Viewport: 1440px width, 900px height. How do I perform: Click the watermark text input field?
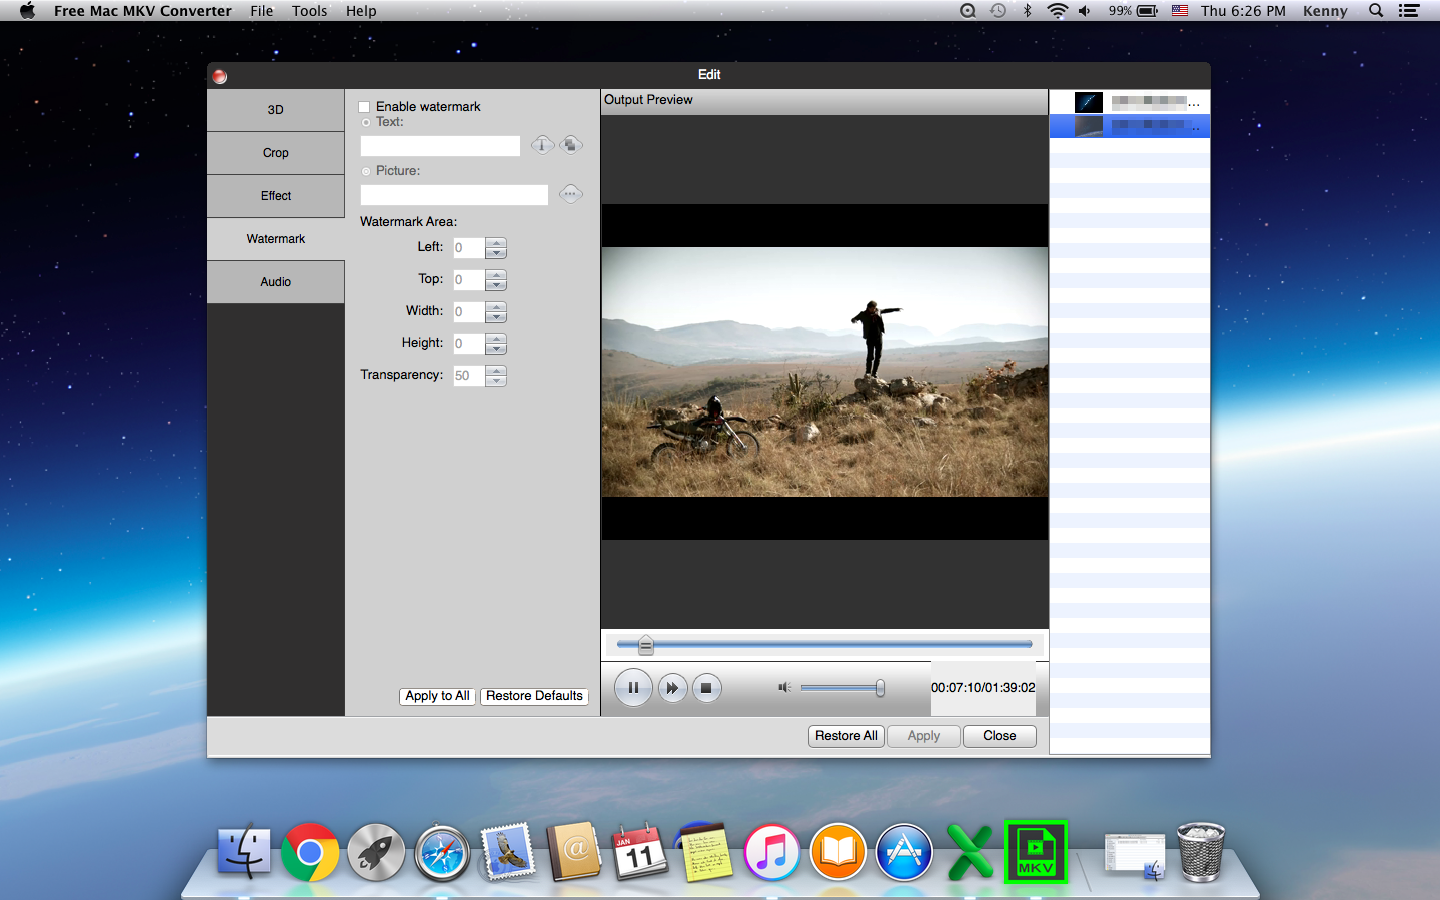tap(440, 146)
